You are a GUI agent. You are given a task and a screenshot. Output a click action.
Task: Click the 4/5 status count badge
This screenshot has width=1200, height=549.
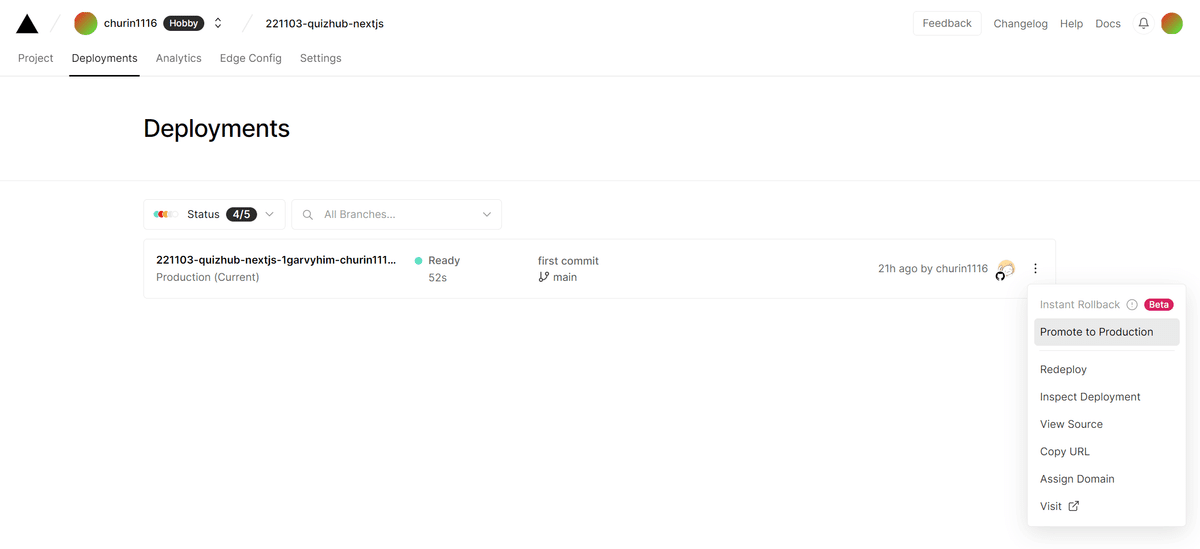[x=241, y=214]
